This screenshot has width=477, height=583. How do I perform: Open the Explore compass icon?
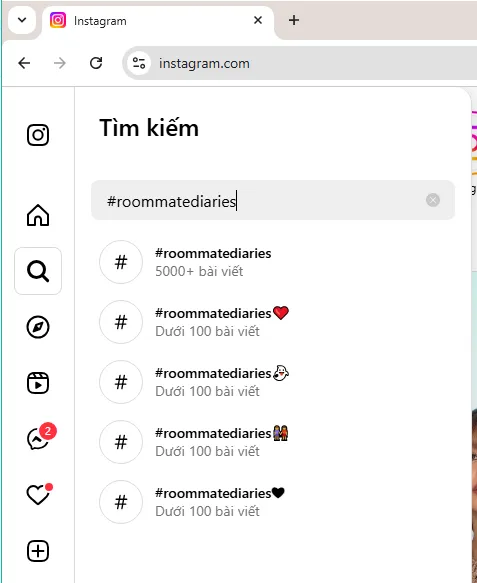38,327
